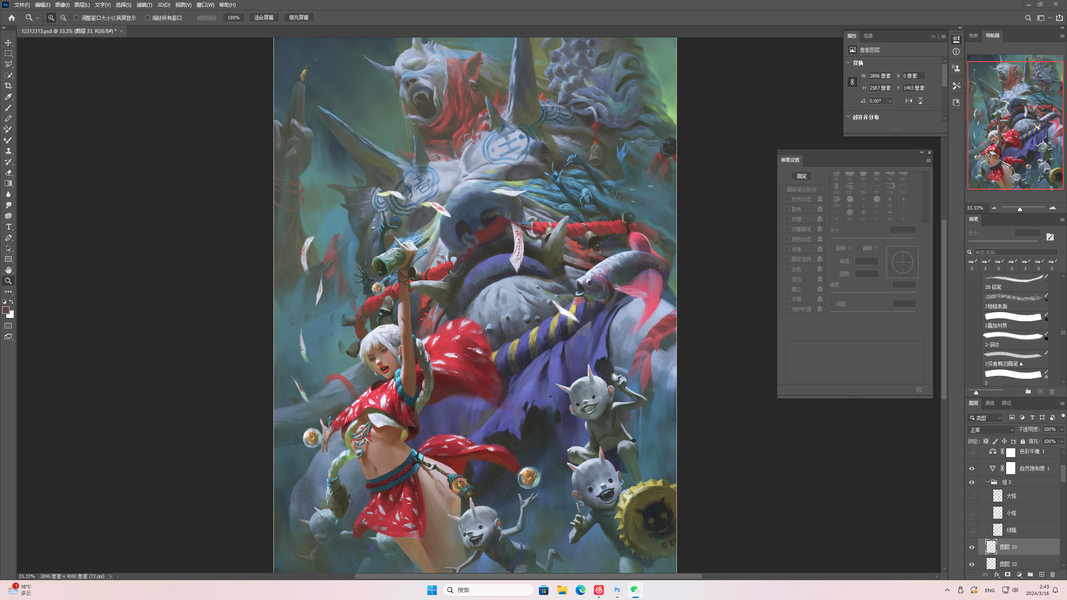Switch to the 通道 tab

point(989,403)
